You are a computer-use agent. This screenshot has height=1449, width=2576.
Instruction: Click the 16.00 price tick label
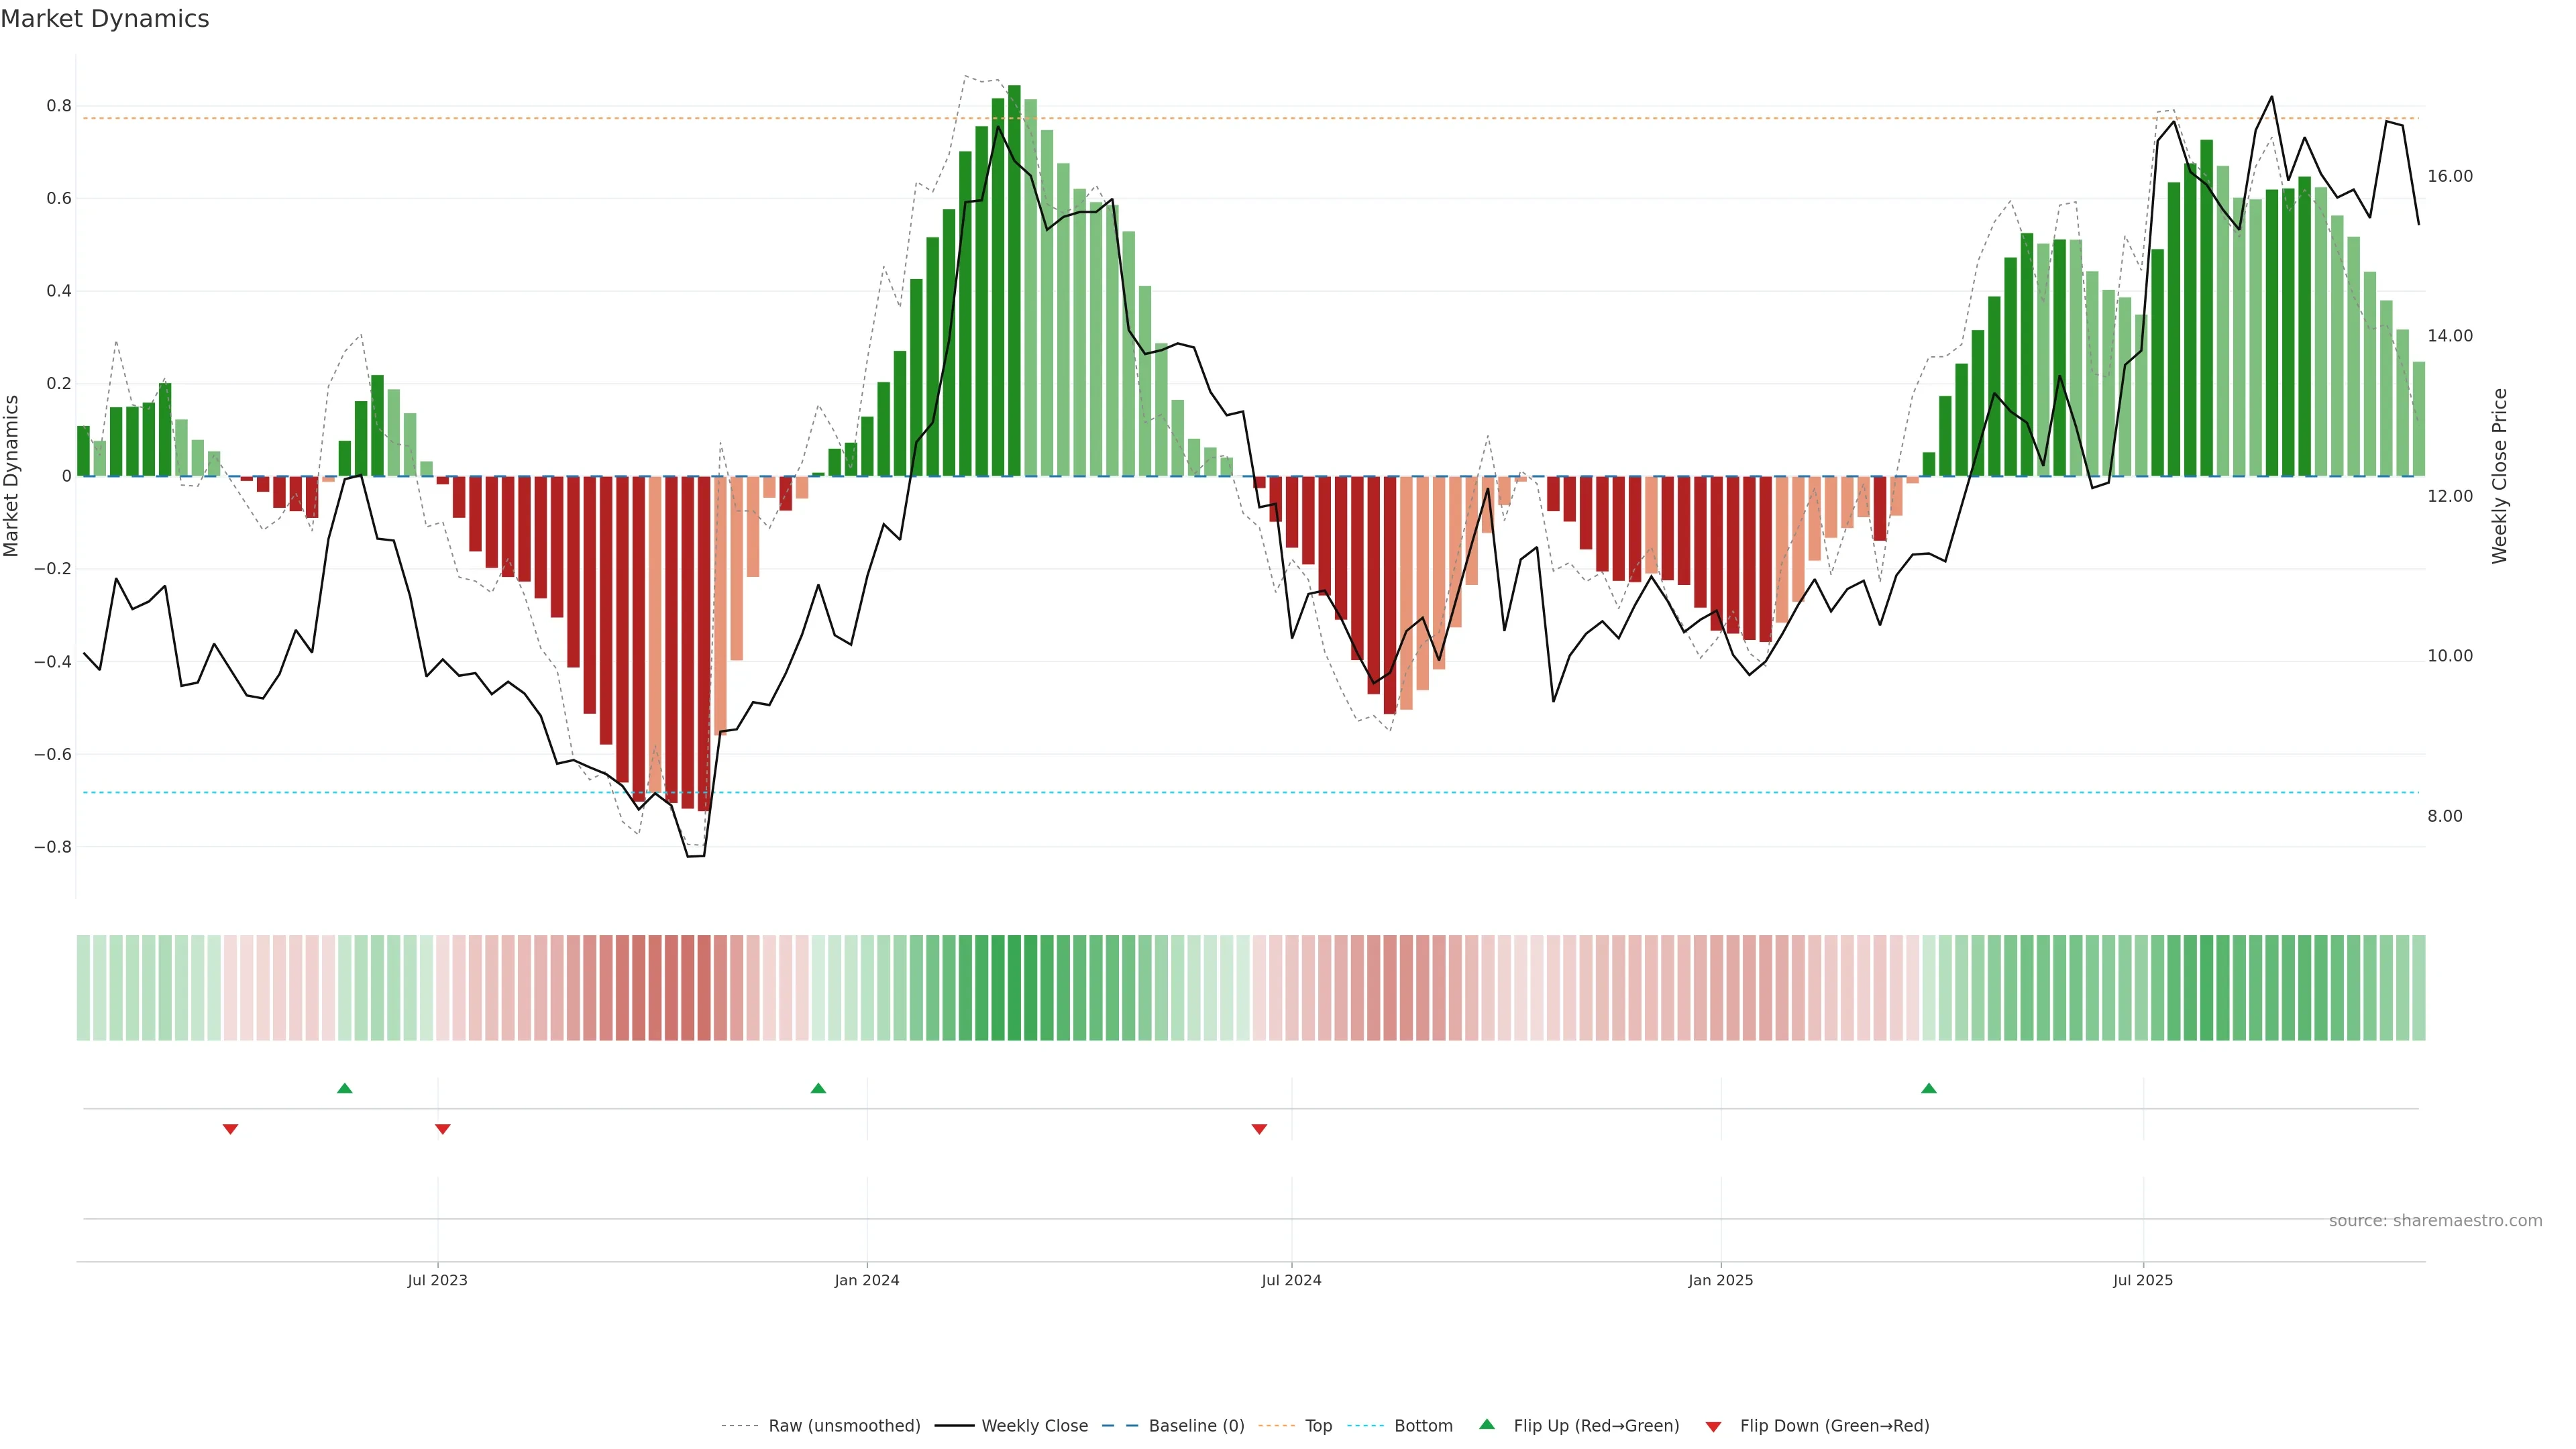(x=2449, y=176)
